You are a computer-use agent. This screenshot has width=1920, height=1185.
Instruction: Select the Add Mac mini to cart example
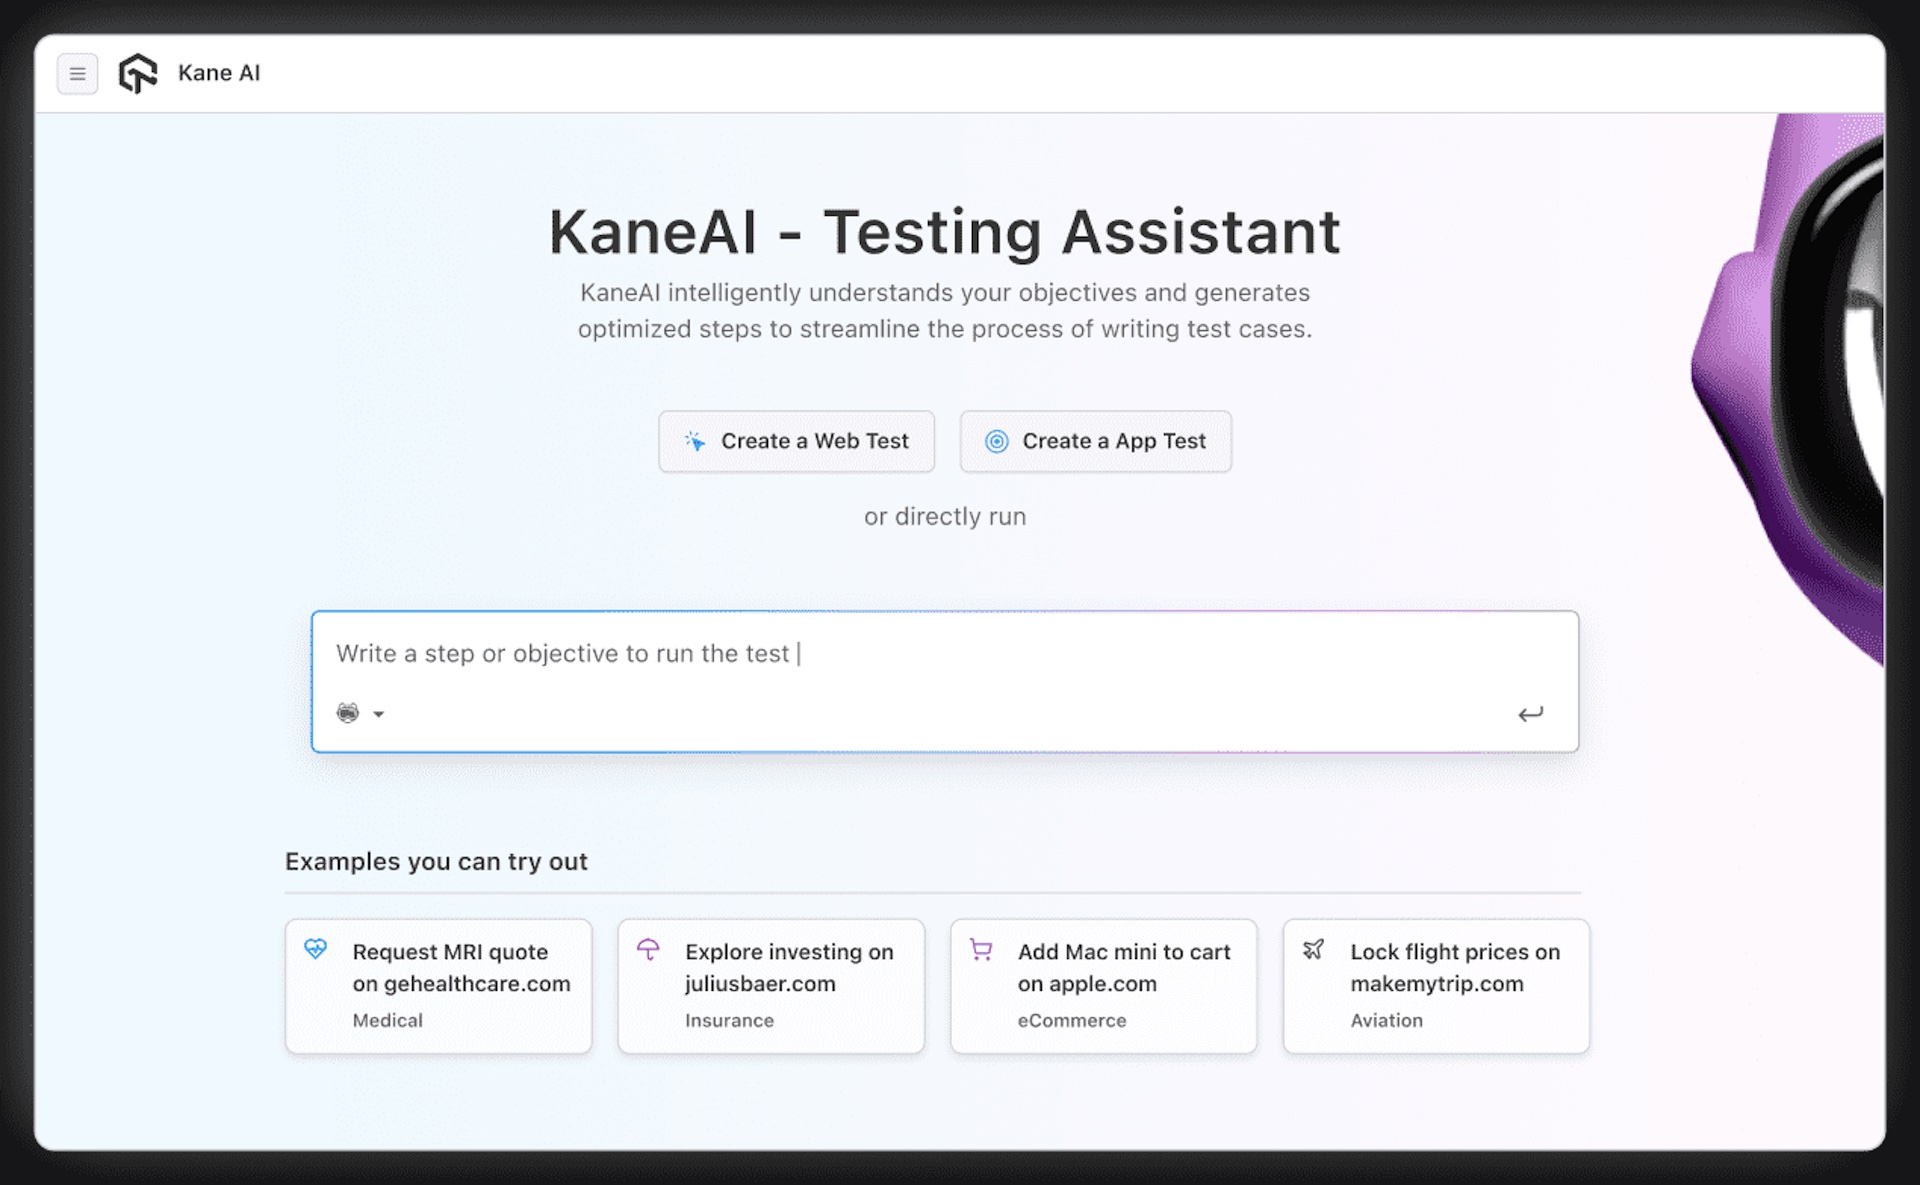tap(1103, 986)
